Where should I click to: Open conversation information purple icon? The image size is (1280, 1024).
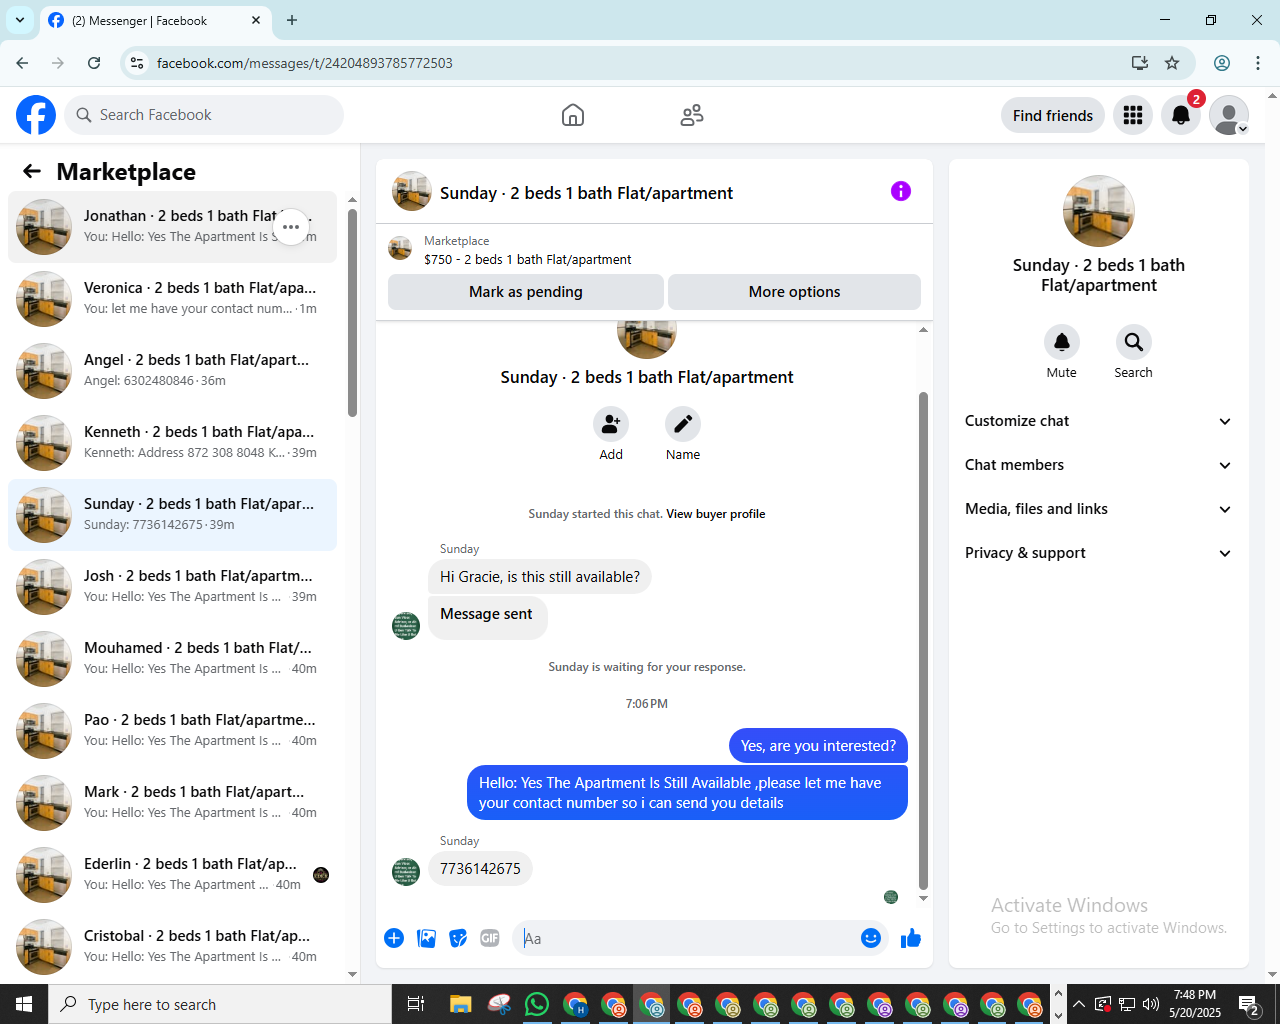(x=901, y=191)
